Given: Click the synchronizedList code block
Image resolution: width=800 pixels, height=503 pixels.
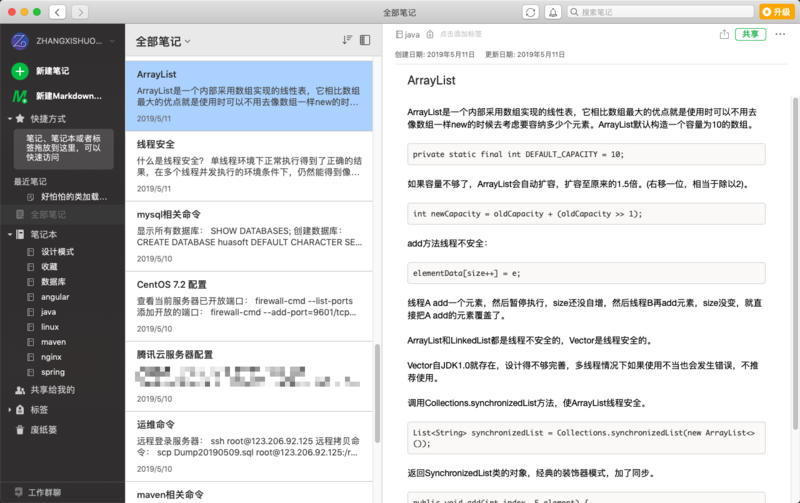Looking at the screenshot, I should tap(586, 438).
